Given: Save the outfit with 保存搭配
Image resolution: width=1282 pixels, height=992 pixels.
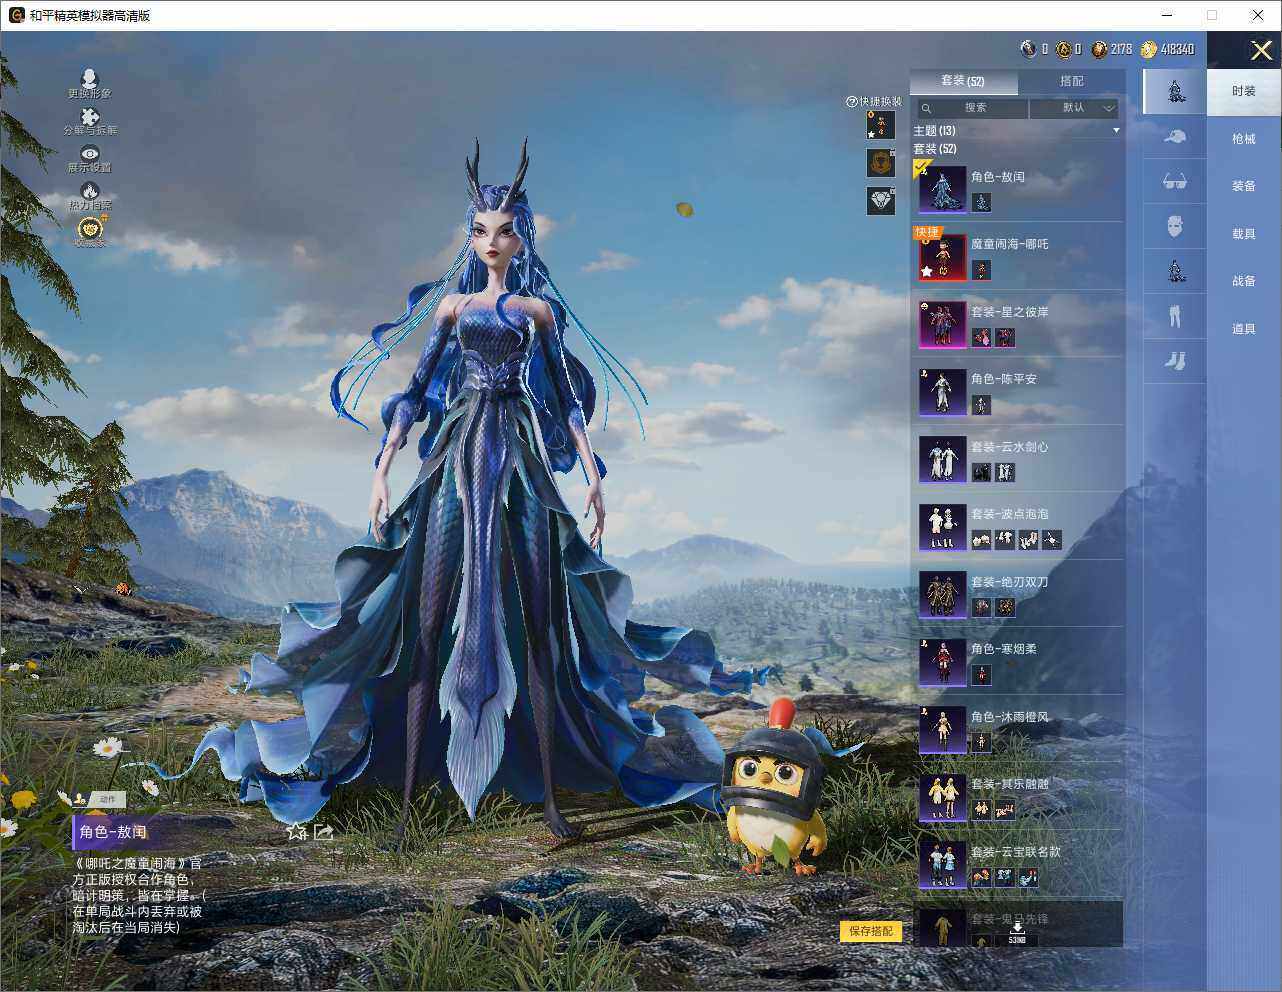Looking at the screenshot, I should pos(870,931).
